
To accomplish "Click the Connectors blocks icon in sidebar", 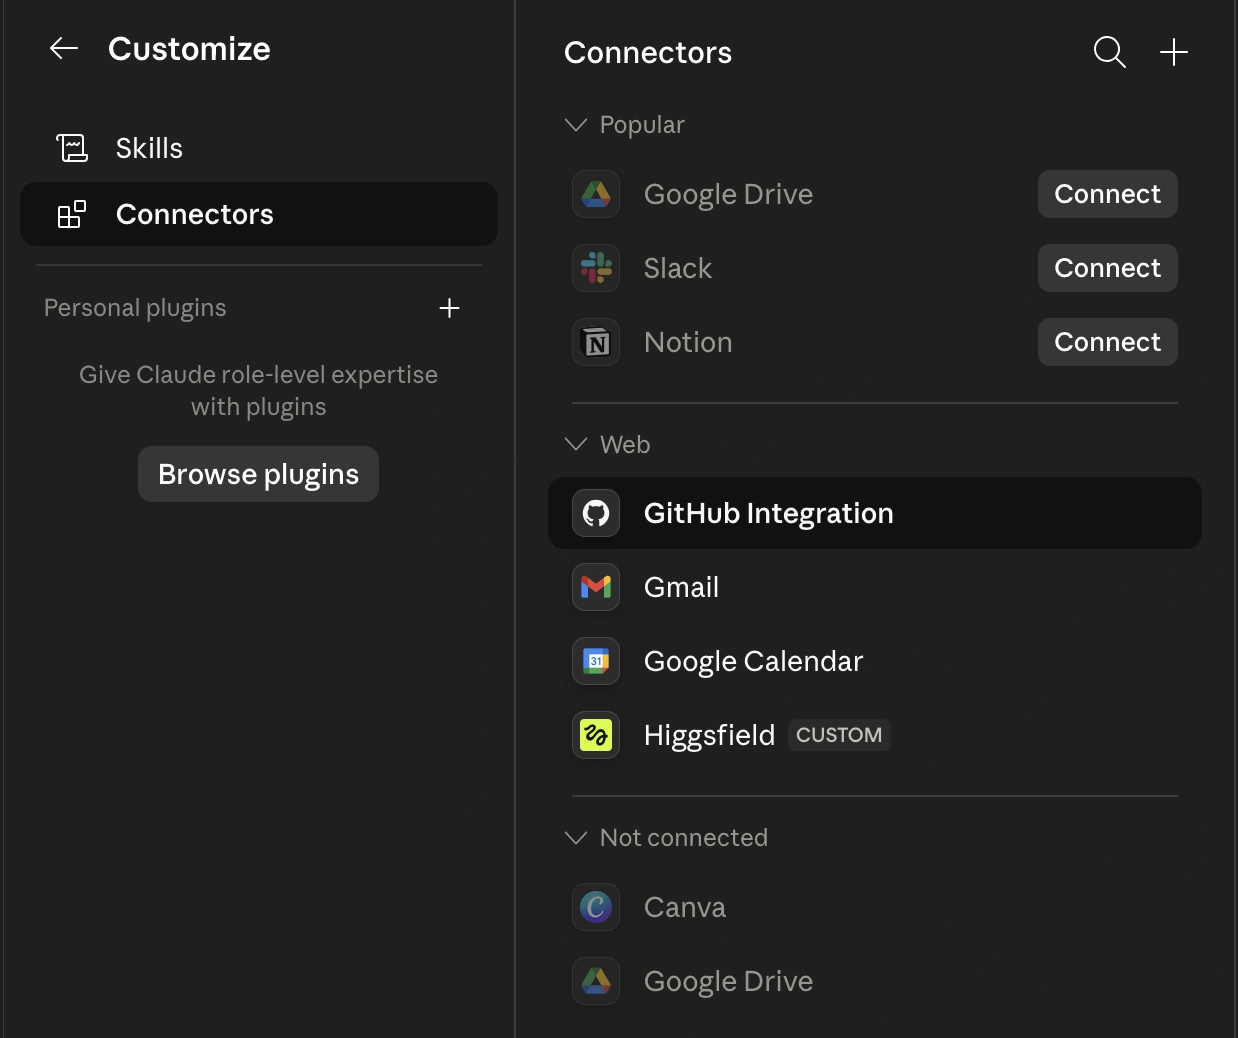I will (72, 214).
